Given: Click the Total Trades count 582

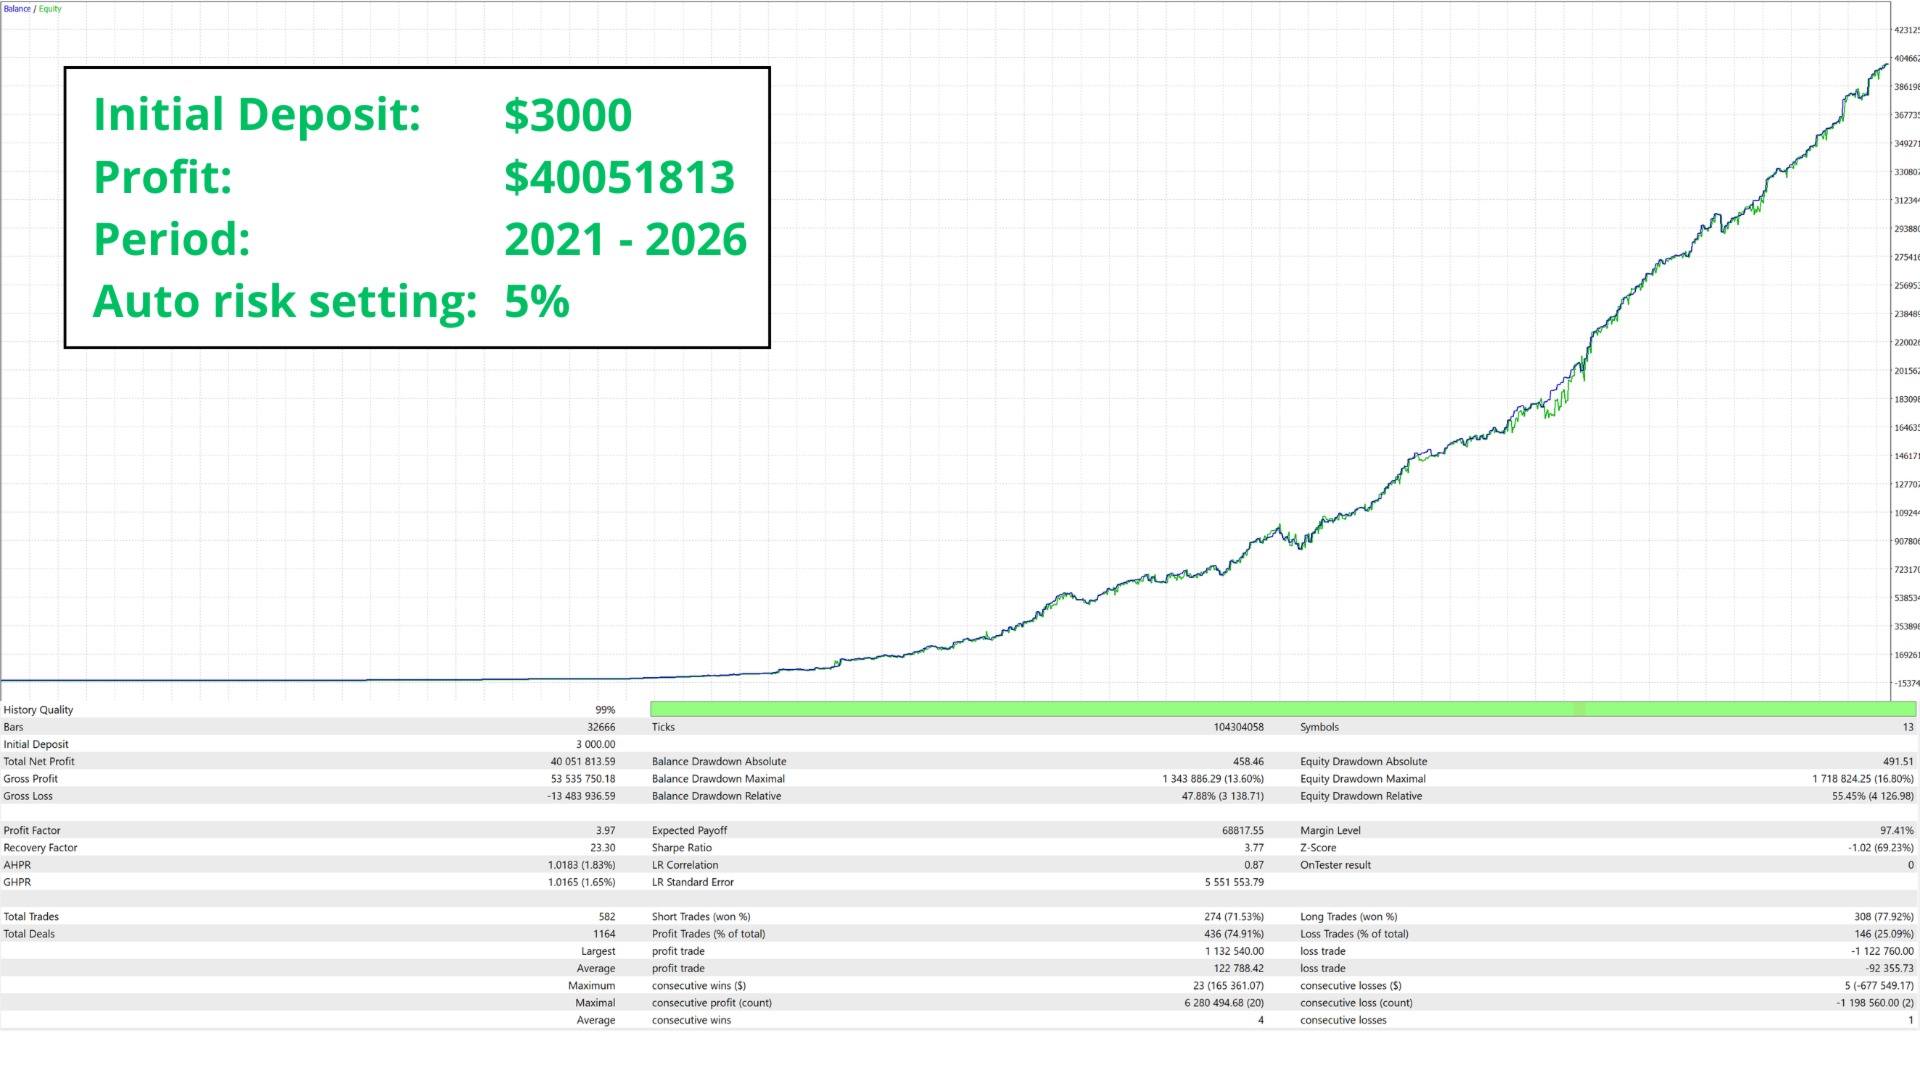Looking at the screenshot, I should coord(606,917).
